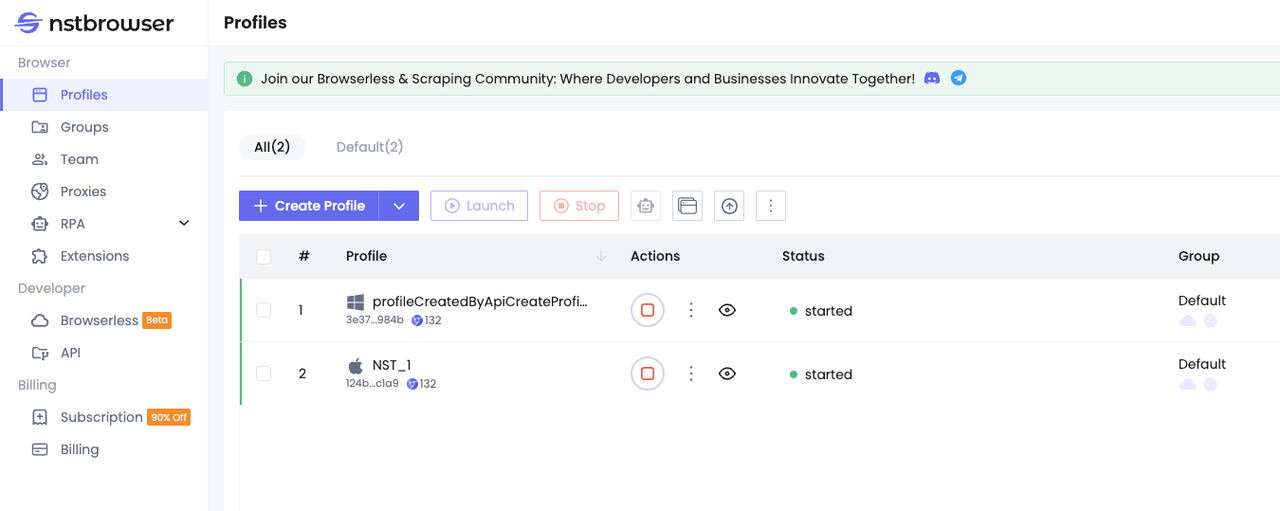Open the toolbar more options menu
The image size is (1280, 511).
click(x=770, y=206)
